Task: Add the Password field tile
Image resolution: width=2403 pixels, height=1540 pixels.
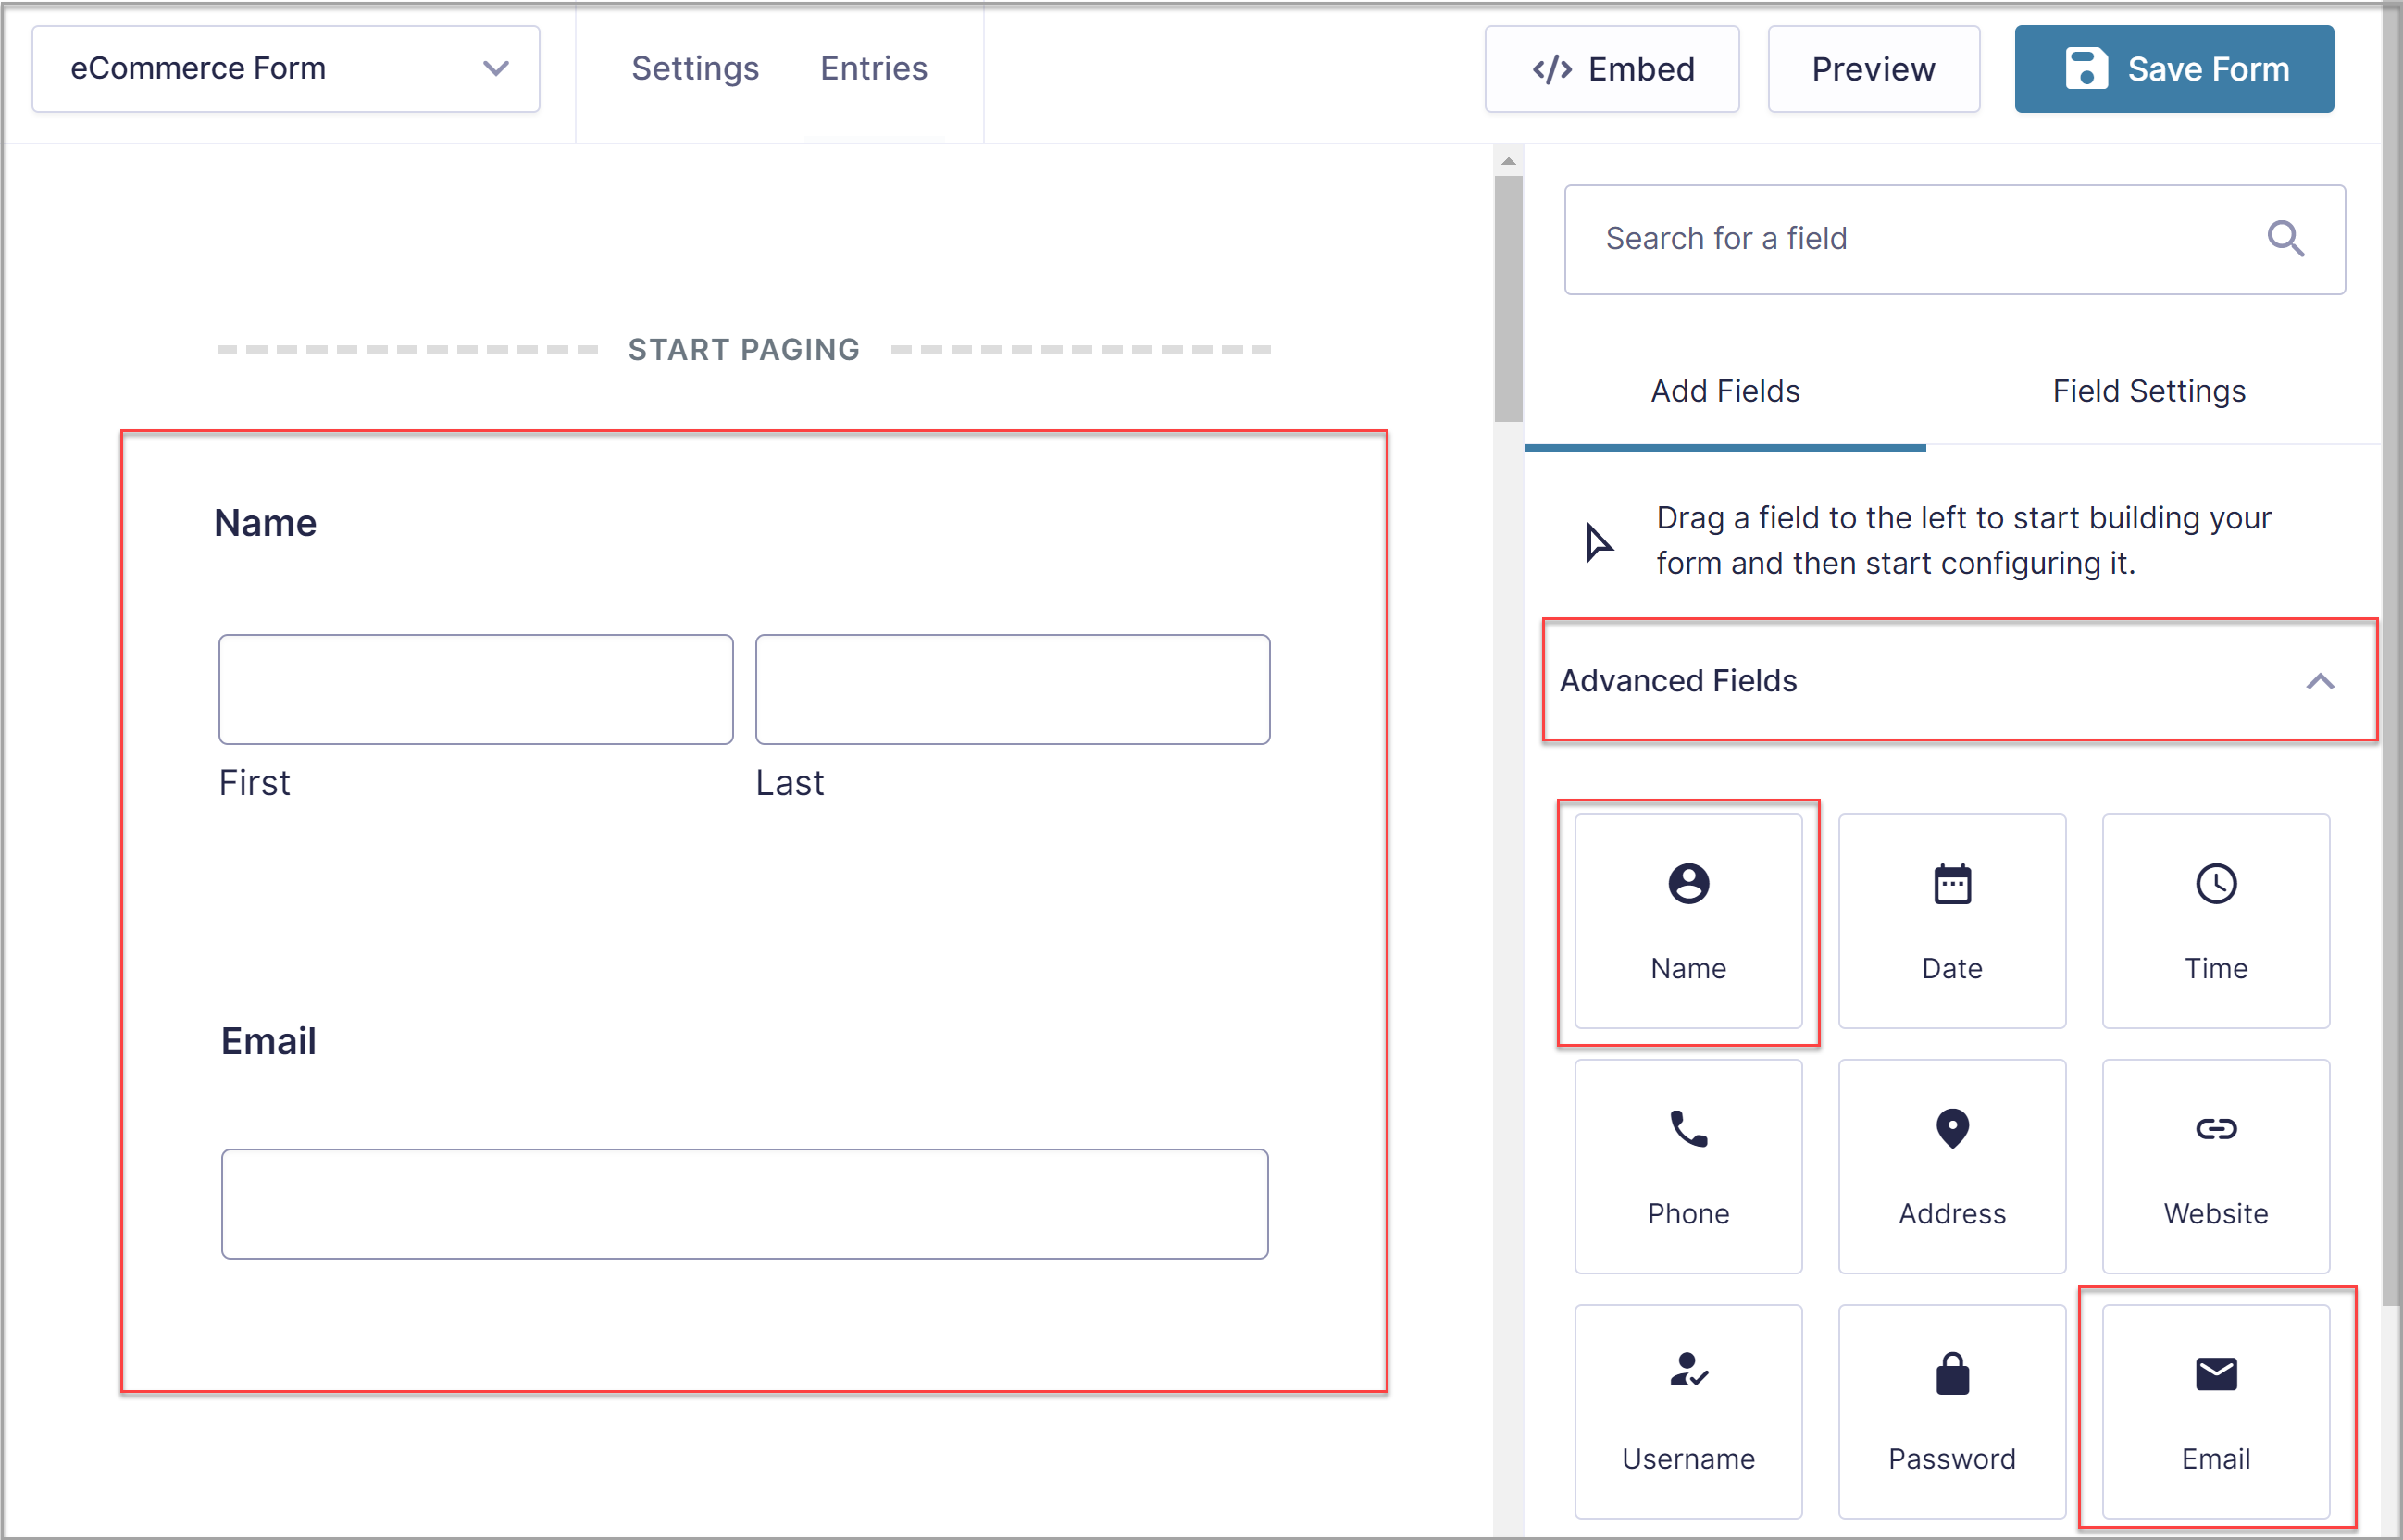Action: point(1951,1411)
